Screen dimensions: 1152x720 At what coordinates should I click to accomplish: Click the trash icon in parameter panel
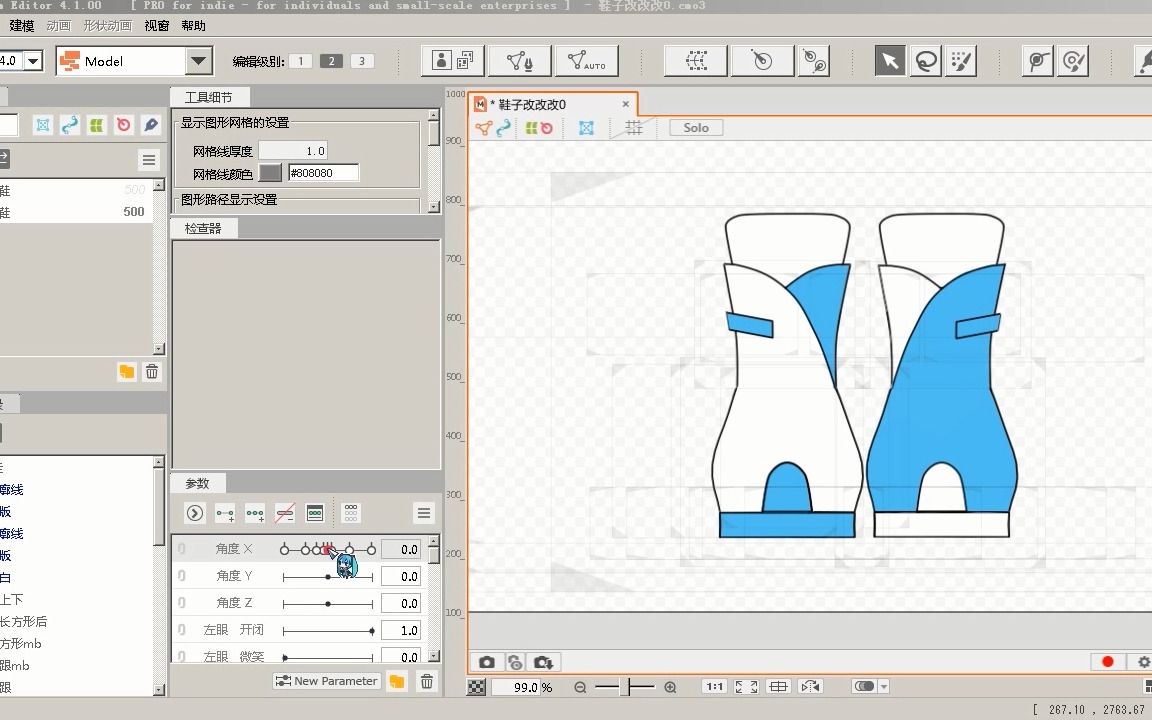point(427,681)
